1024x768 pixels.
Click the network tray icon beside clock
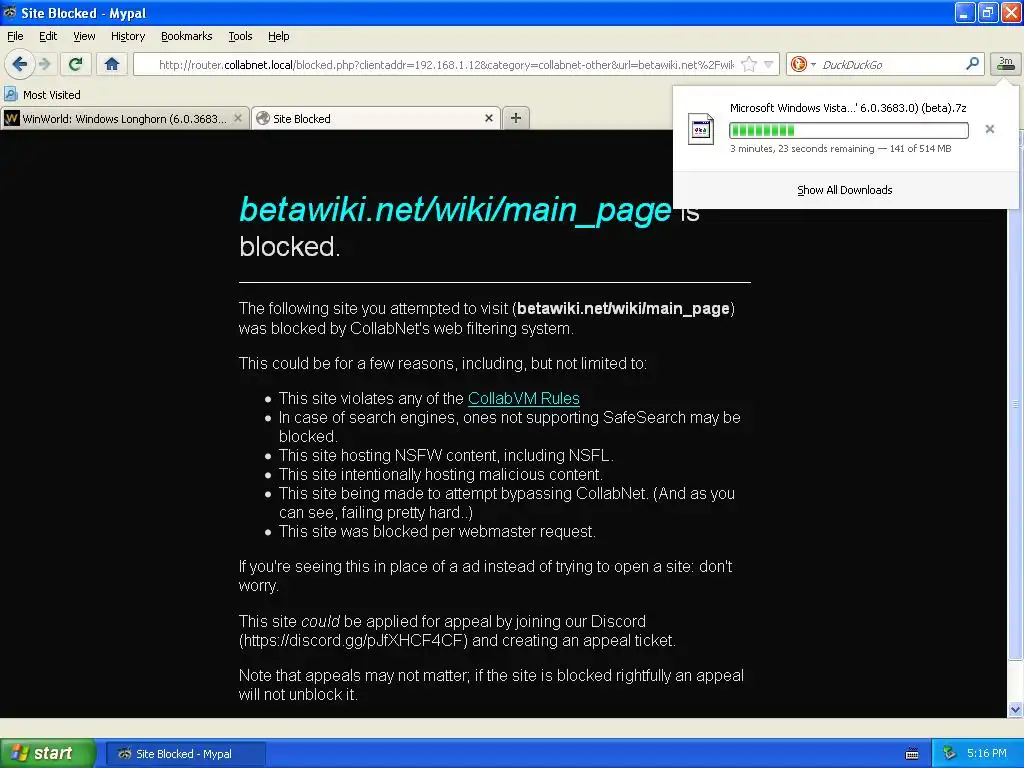click(x=950, y=754)
